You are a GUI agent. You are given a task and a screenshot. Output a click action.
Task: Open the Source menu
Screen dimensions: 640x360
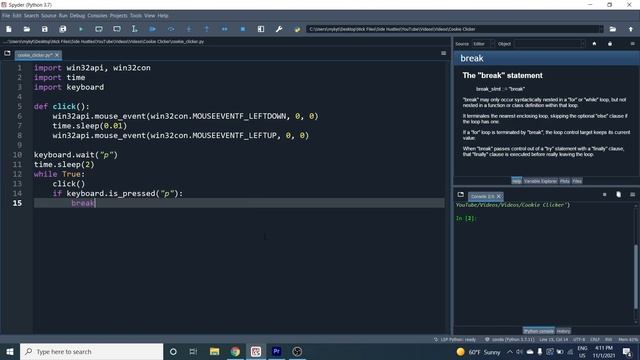pyautogui.click(x=49, y=16)
